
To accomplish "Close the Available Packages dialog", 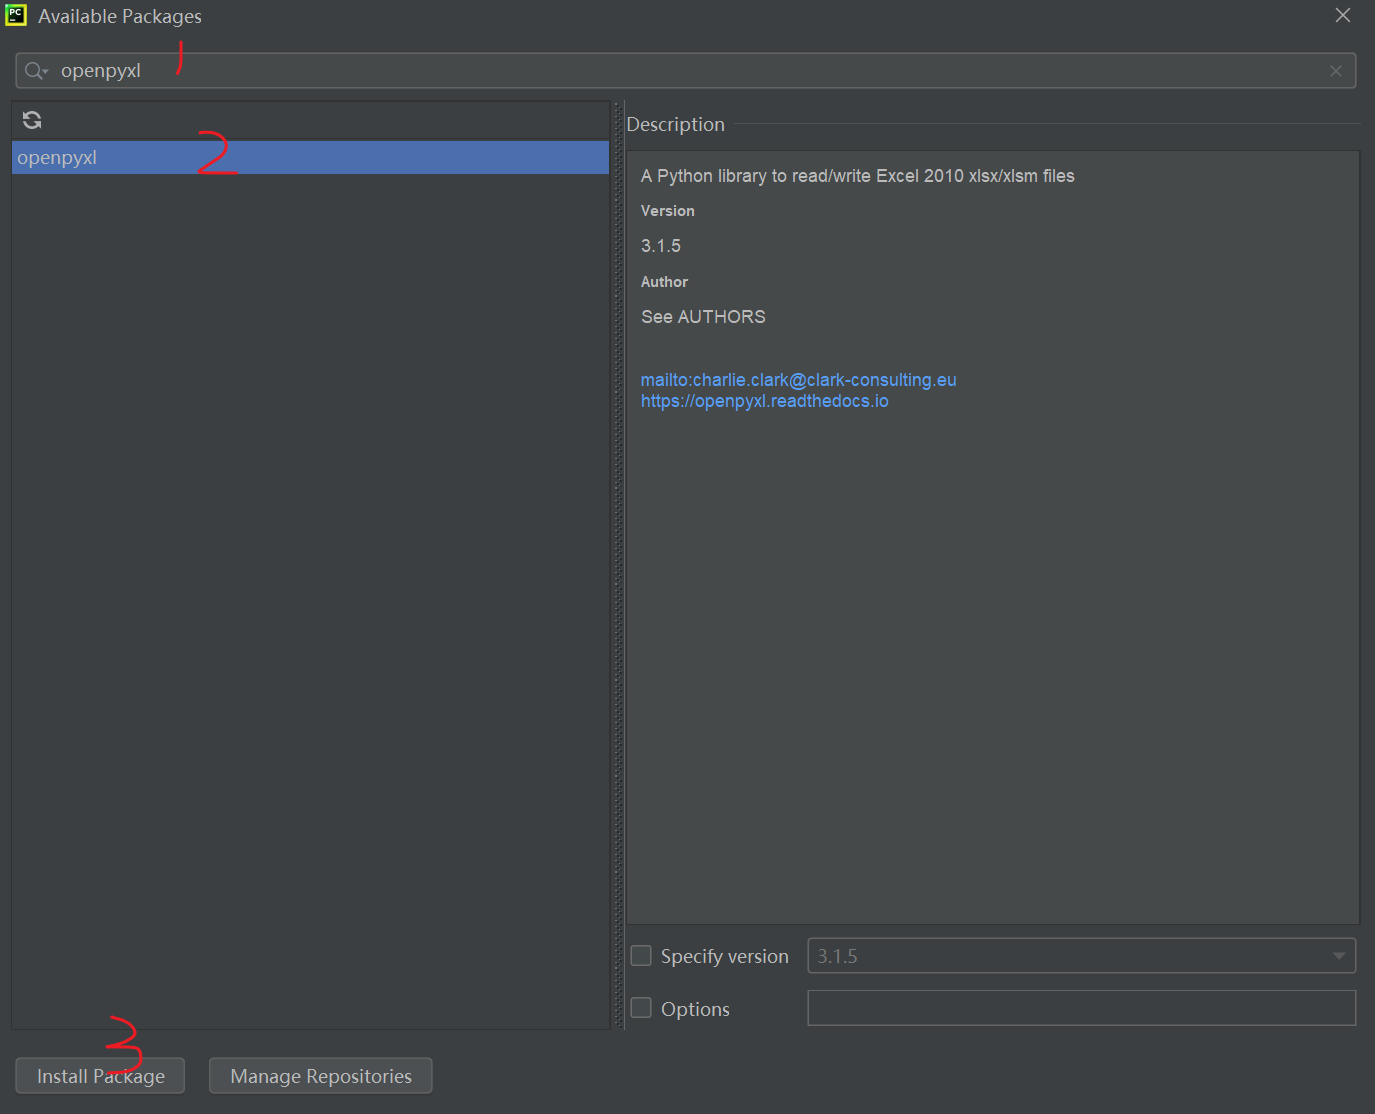I will (1342, 15).
